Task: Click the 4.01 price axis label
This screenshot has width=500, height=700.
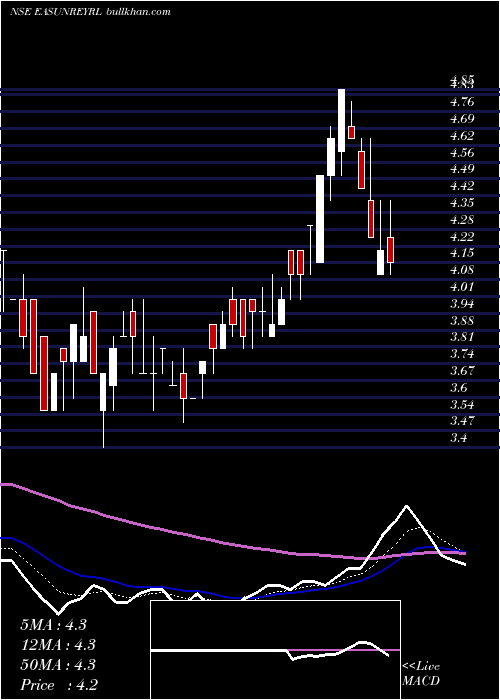Action: coord(462,287)
